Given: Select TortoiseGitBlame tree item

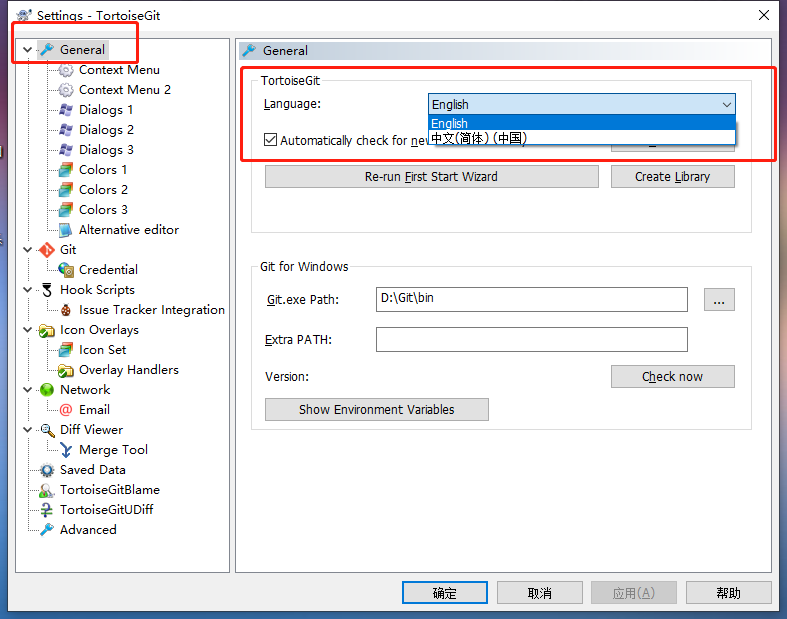Looking at the screenshot, I should (x=110, y=490).
